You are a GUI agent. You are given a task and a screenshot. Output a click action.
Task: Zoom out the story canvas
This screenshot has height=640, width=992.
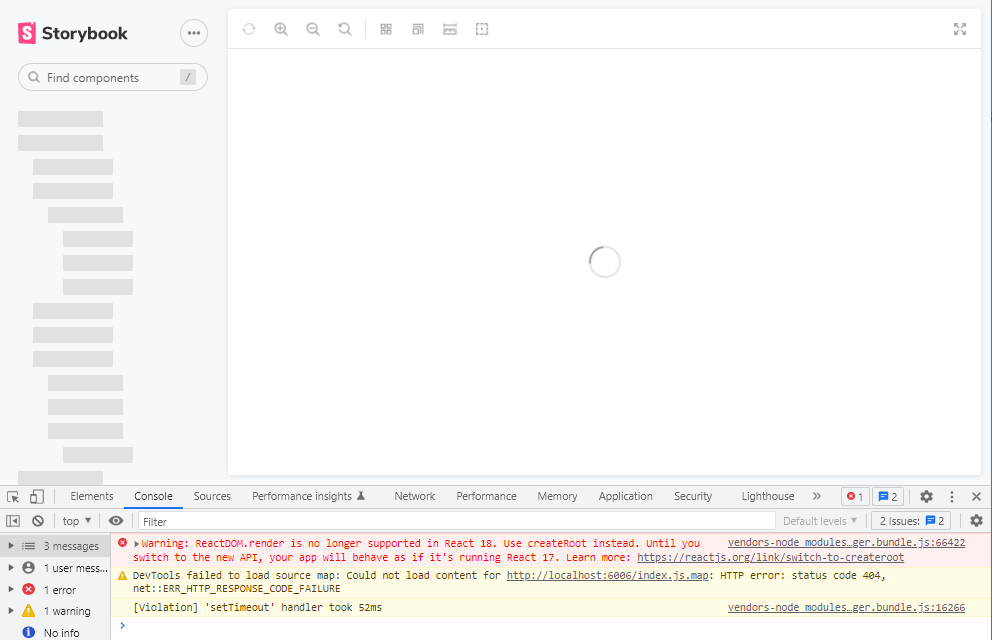(313, 29)
